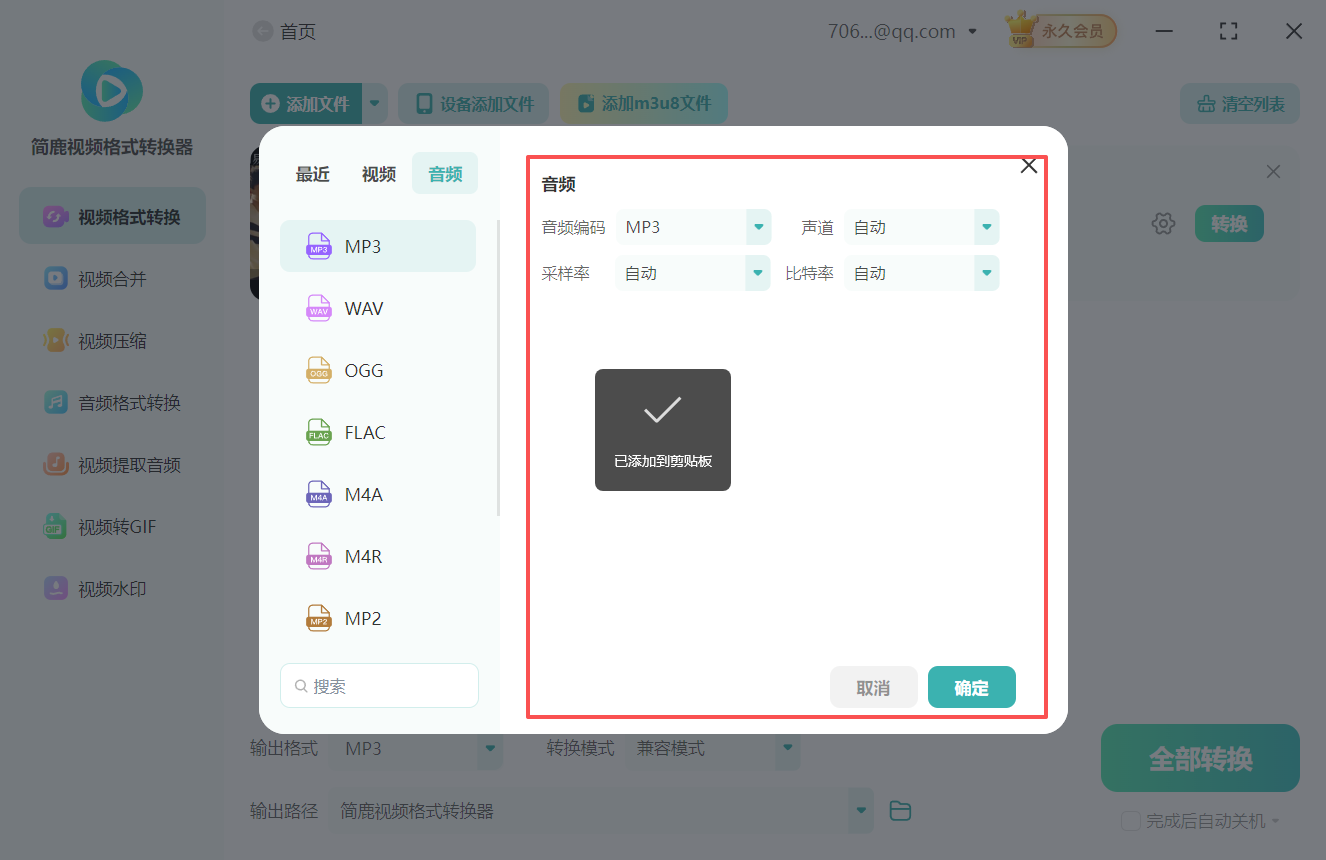Switch to the 最近 tab
Screen dimensions: 1326x860
312,173
